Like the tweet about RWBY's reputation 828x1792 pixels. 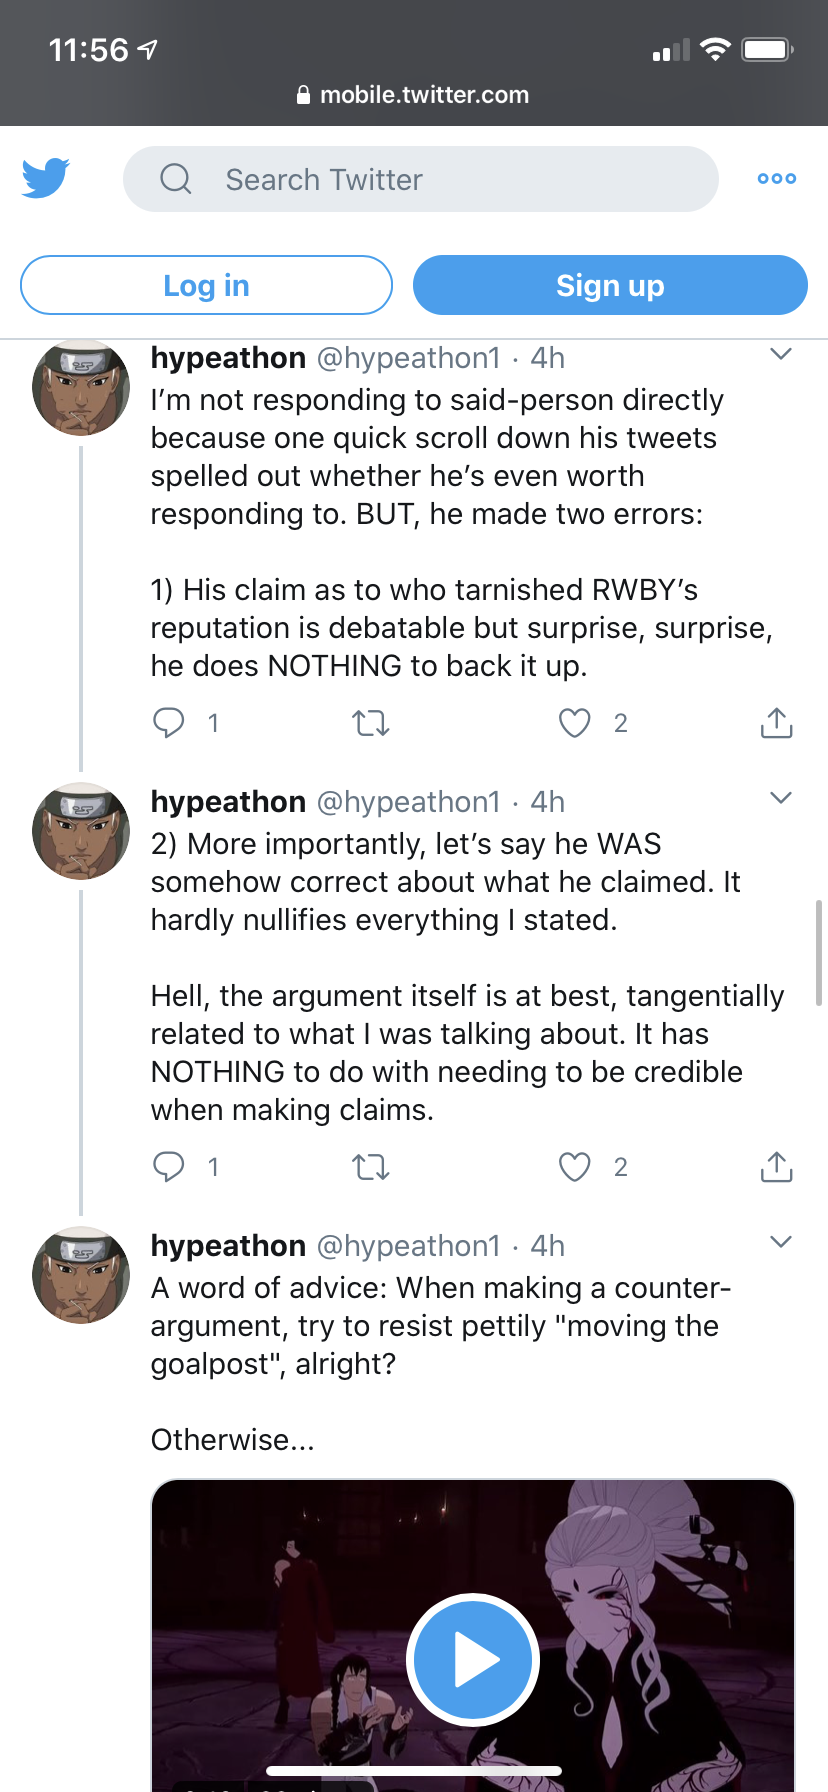[575, 722]
